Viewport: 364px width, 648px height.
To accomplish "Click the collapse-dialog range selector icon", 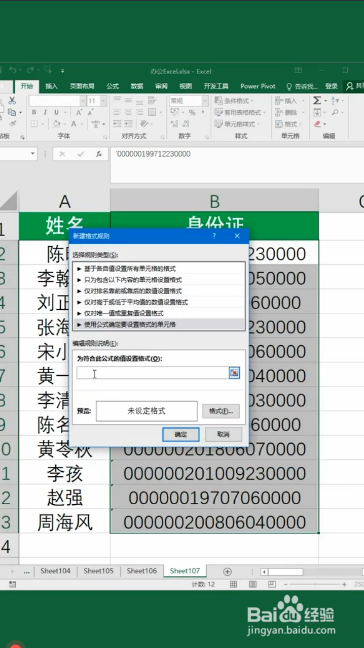I will coord(234,373).
